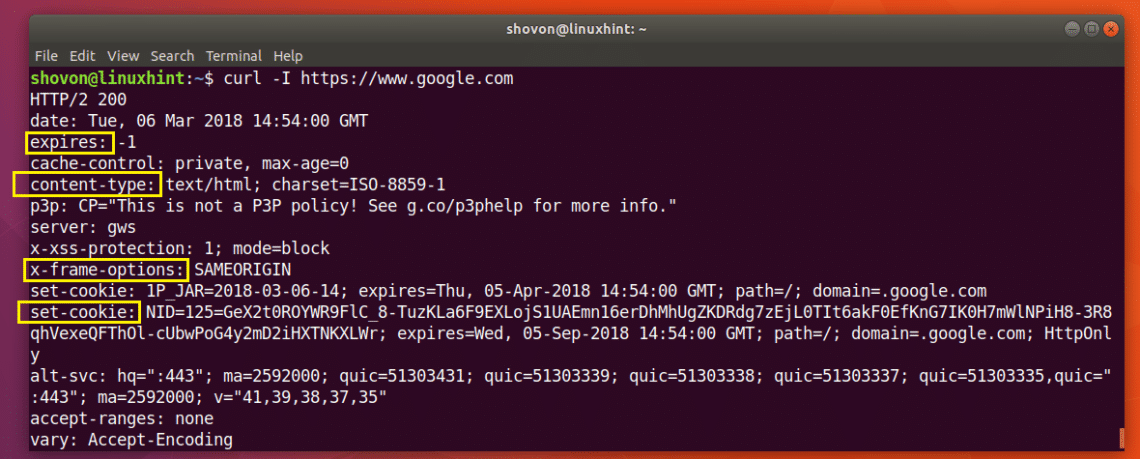Click the window title shovon@linuxhint: ~
Viewport: 1140px width, 459px height.
coord(577,29)
